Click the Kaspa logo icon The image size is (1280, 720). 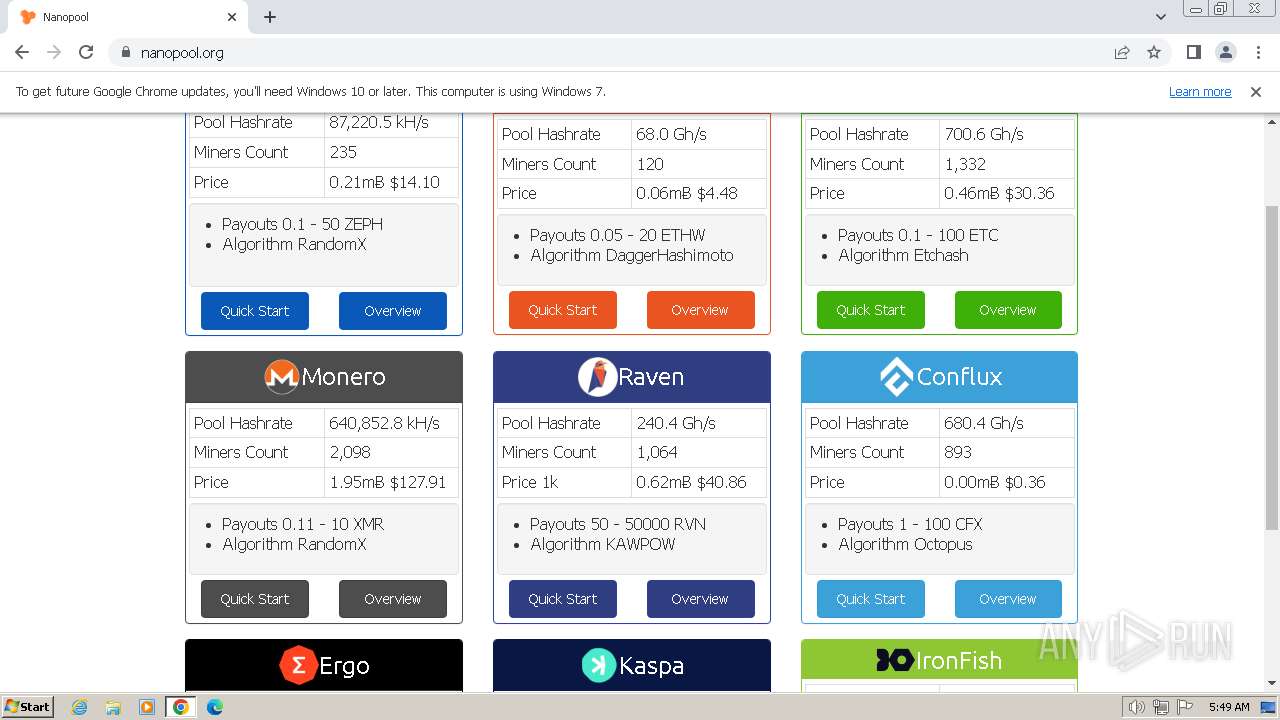[598, 665]
